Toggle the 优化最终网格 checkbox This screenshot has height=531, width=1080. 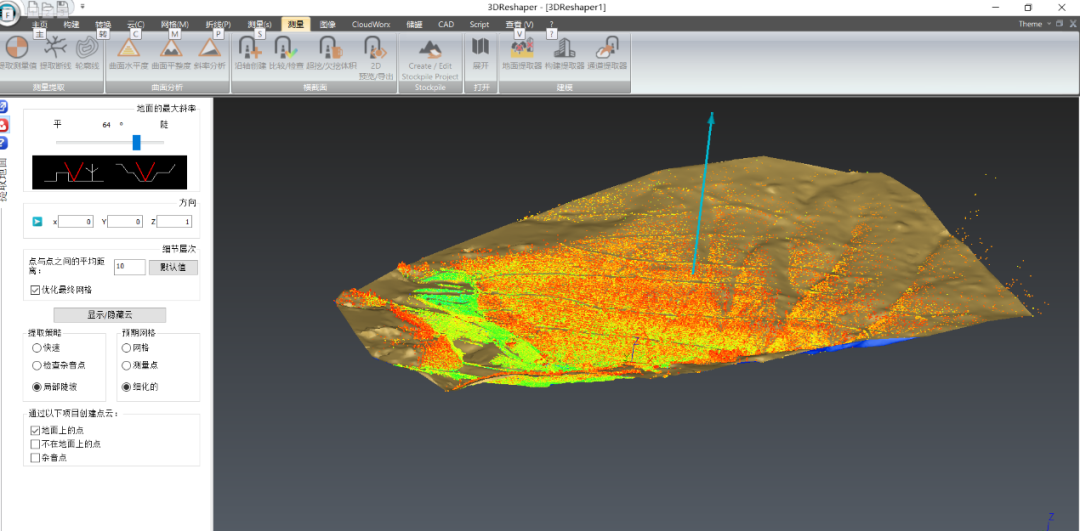click(35, 290)
